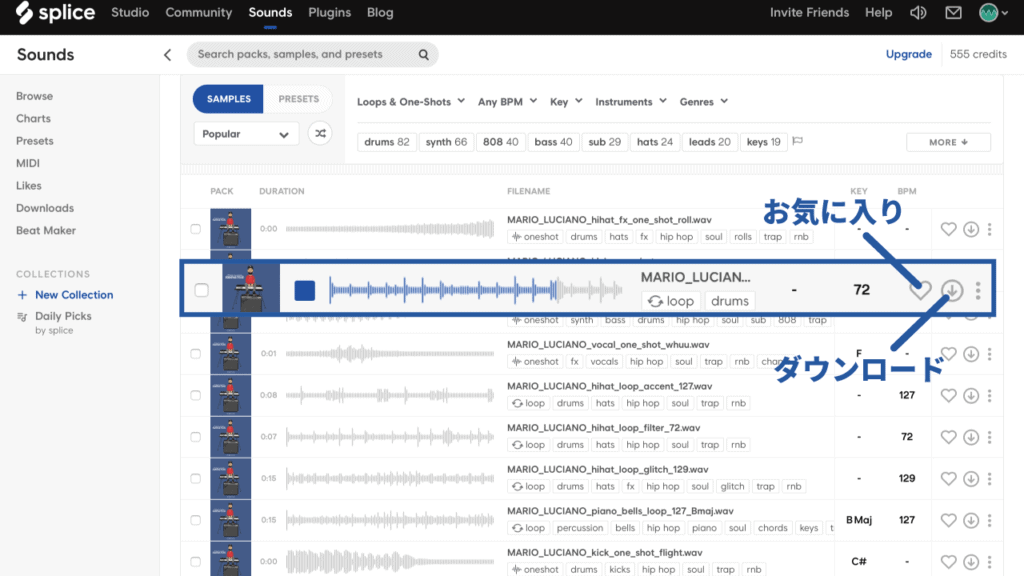Viewport: 1024px width, 576px height.
Task: Stop playback with the blue square button
Action: click(305, 290)
